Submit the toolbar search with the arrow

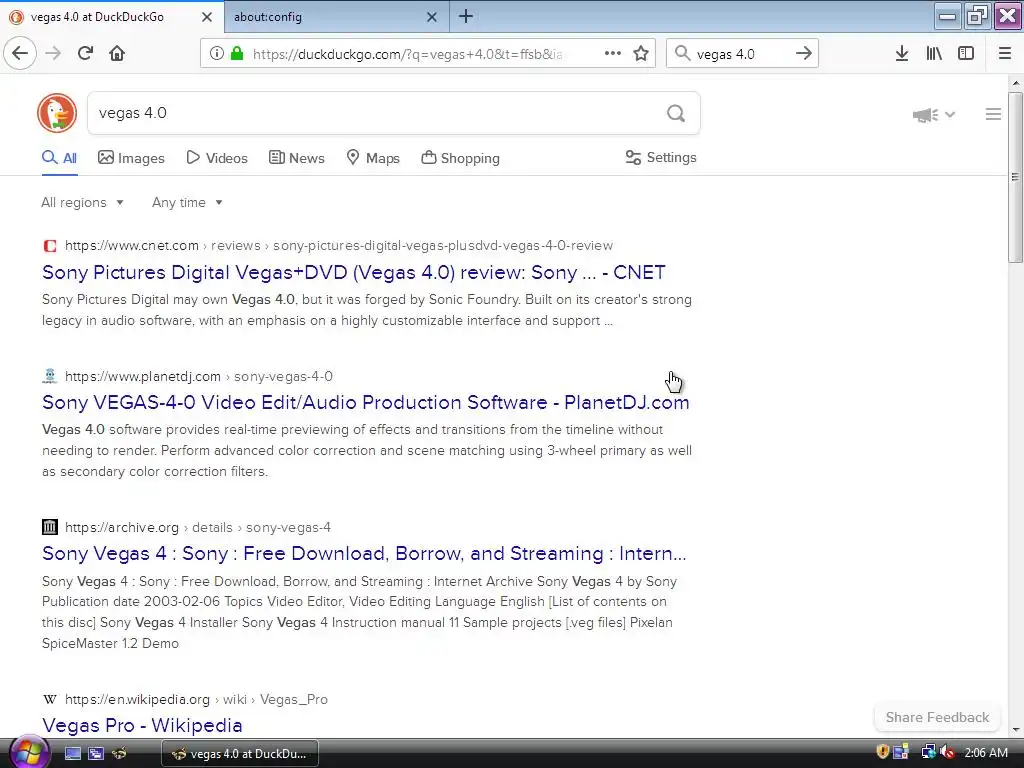803,53
